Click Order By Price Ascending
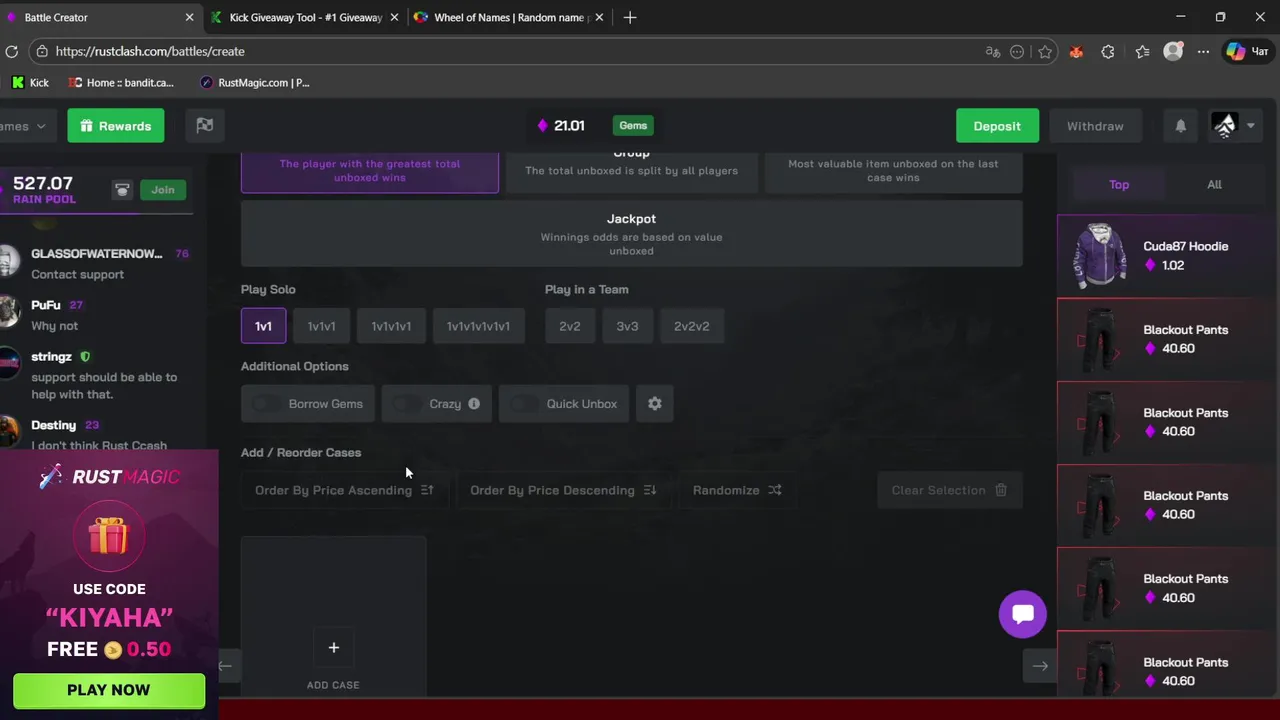 (344, 490)
